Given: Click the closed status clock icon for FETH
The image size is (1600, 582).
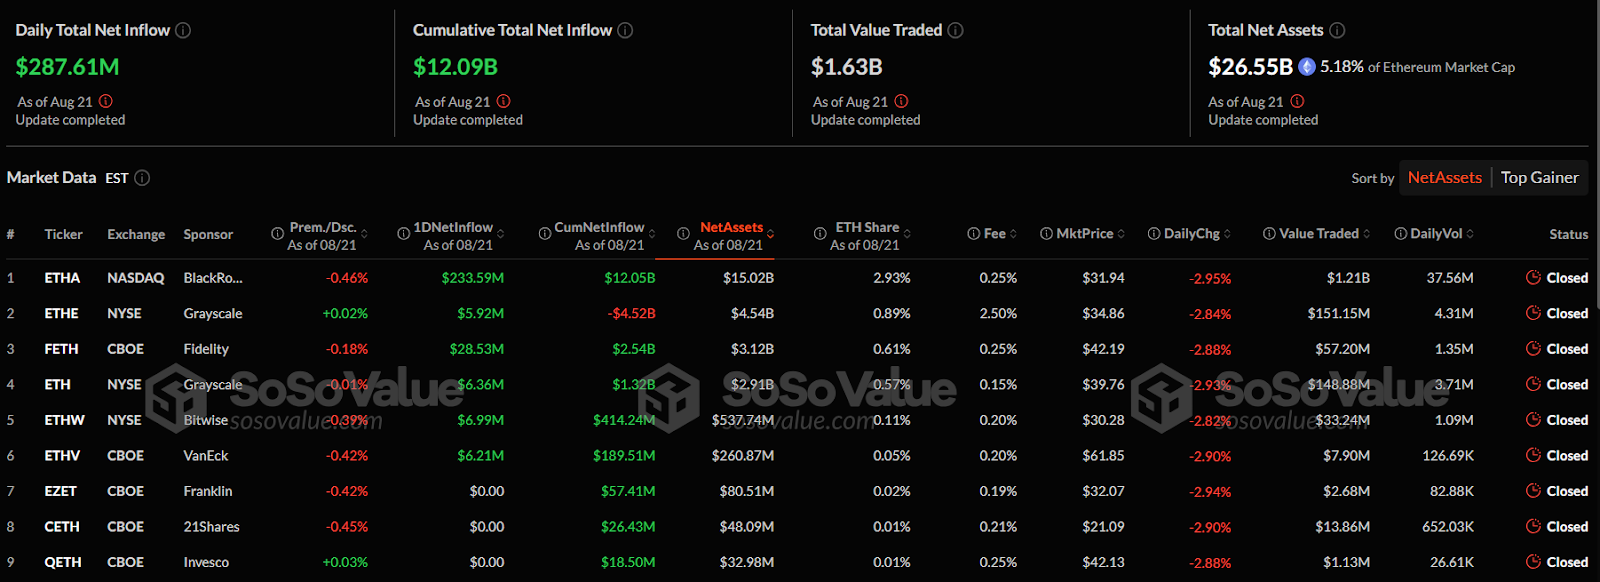Looking at the screenshot, I should click(1533, 348).
